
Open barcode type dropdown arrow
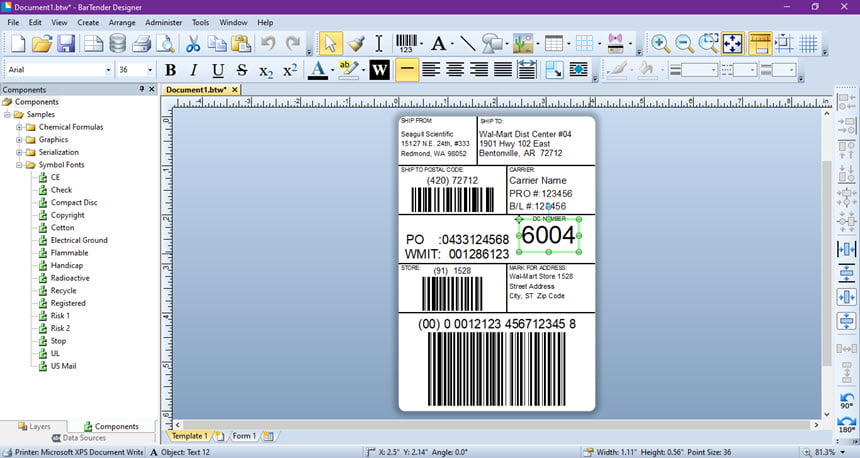(421, 43)
